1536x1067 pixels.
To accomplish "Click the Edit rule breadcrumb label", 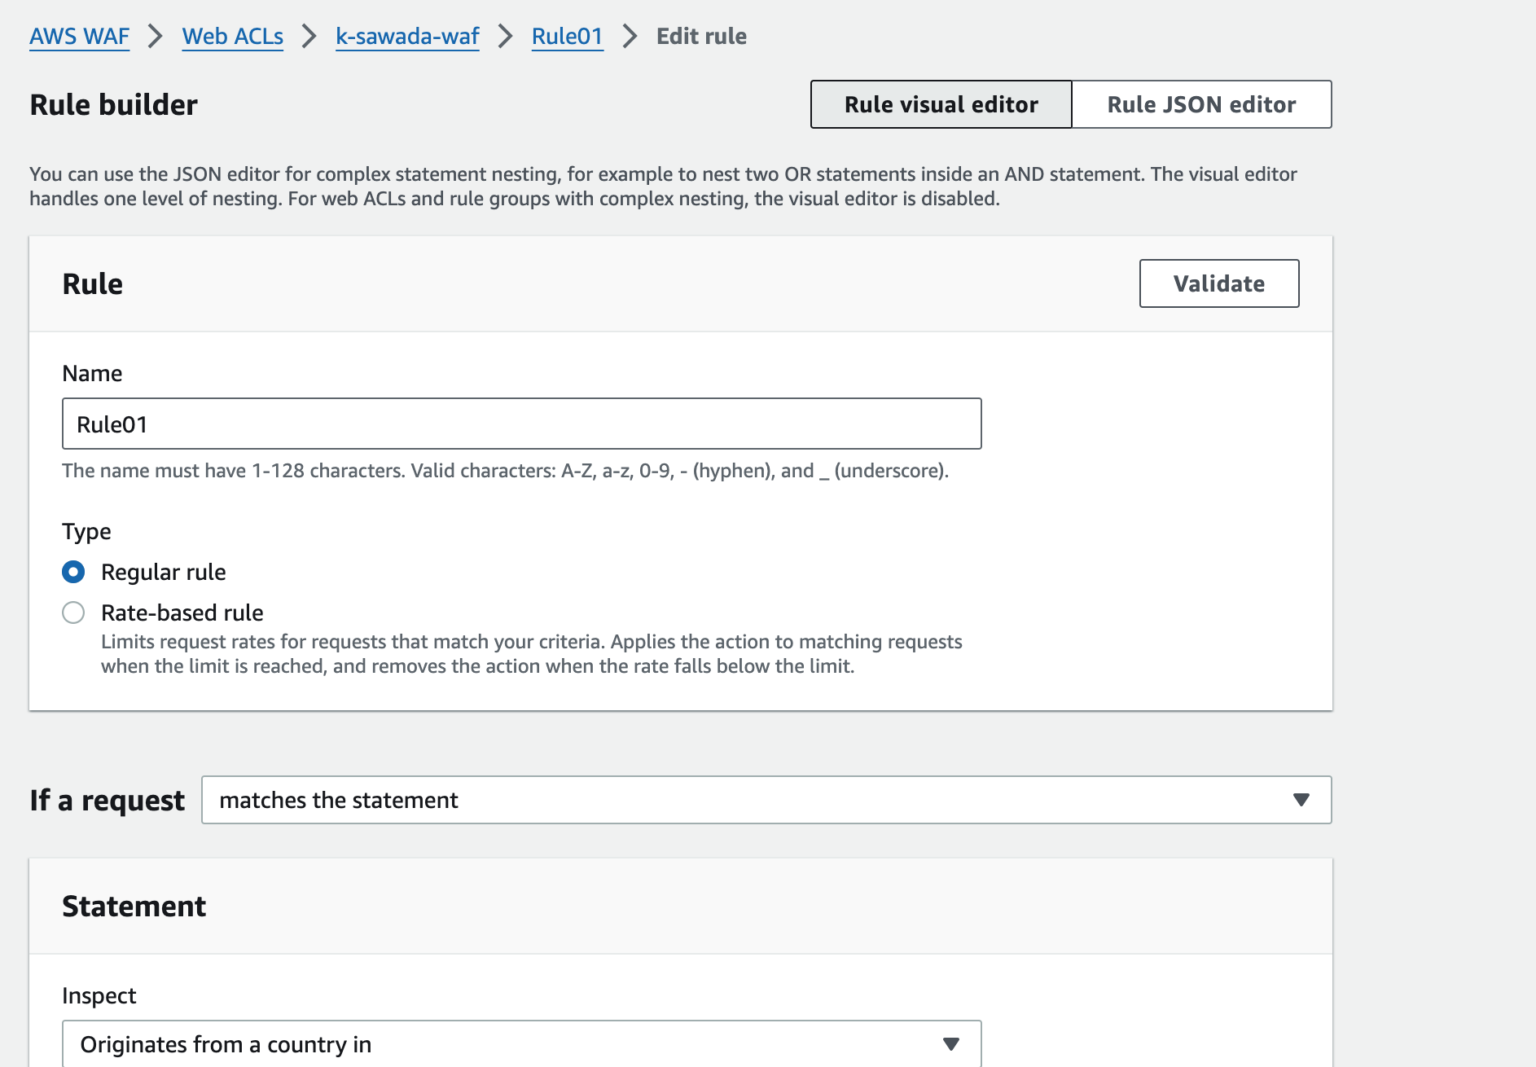I will pyautogui.click(x=701, y=36).
